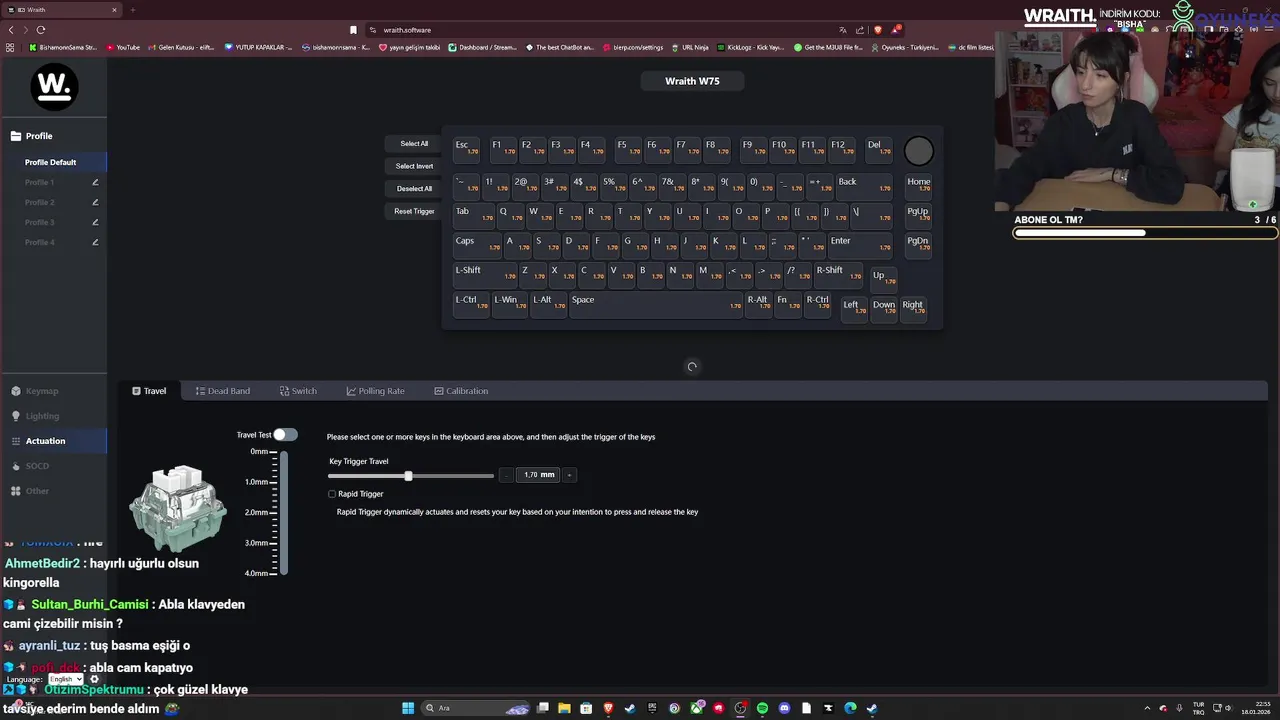Decrease trigger travel with minus button
The height and width of the screenshot is (720, 1280).
tap(506, 475)
